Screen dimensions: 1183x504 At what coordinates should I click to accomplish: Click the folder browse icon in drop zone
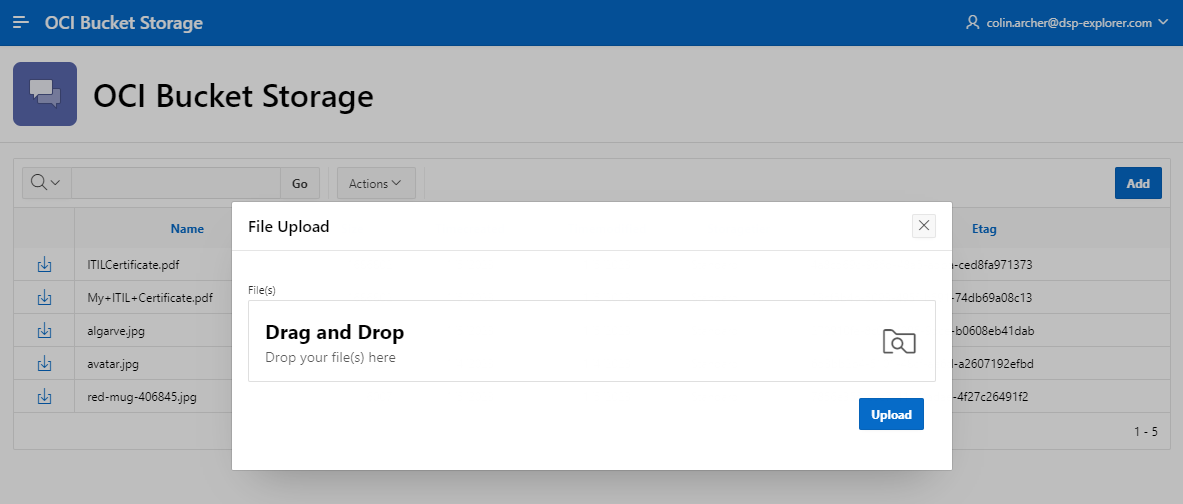click(x=899, y=342)
